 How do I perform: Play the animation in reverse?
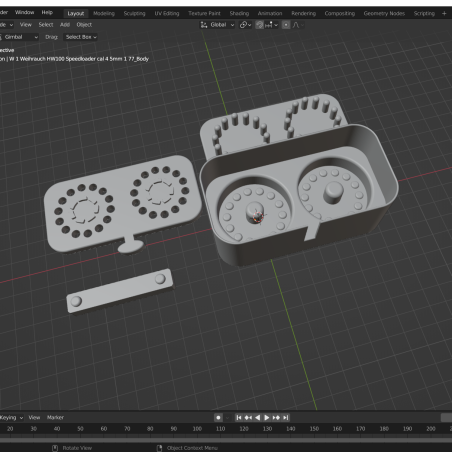(257, 418)
